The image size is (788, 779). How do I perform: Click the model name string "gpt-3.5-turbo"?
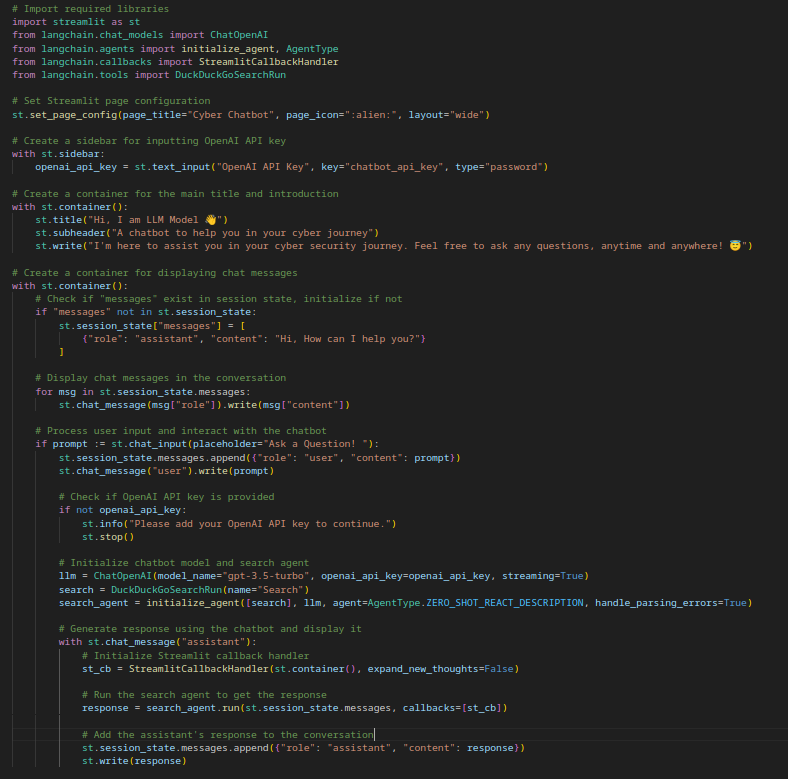pyautogui.click(x=265, y=576)
